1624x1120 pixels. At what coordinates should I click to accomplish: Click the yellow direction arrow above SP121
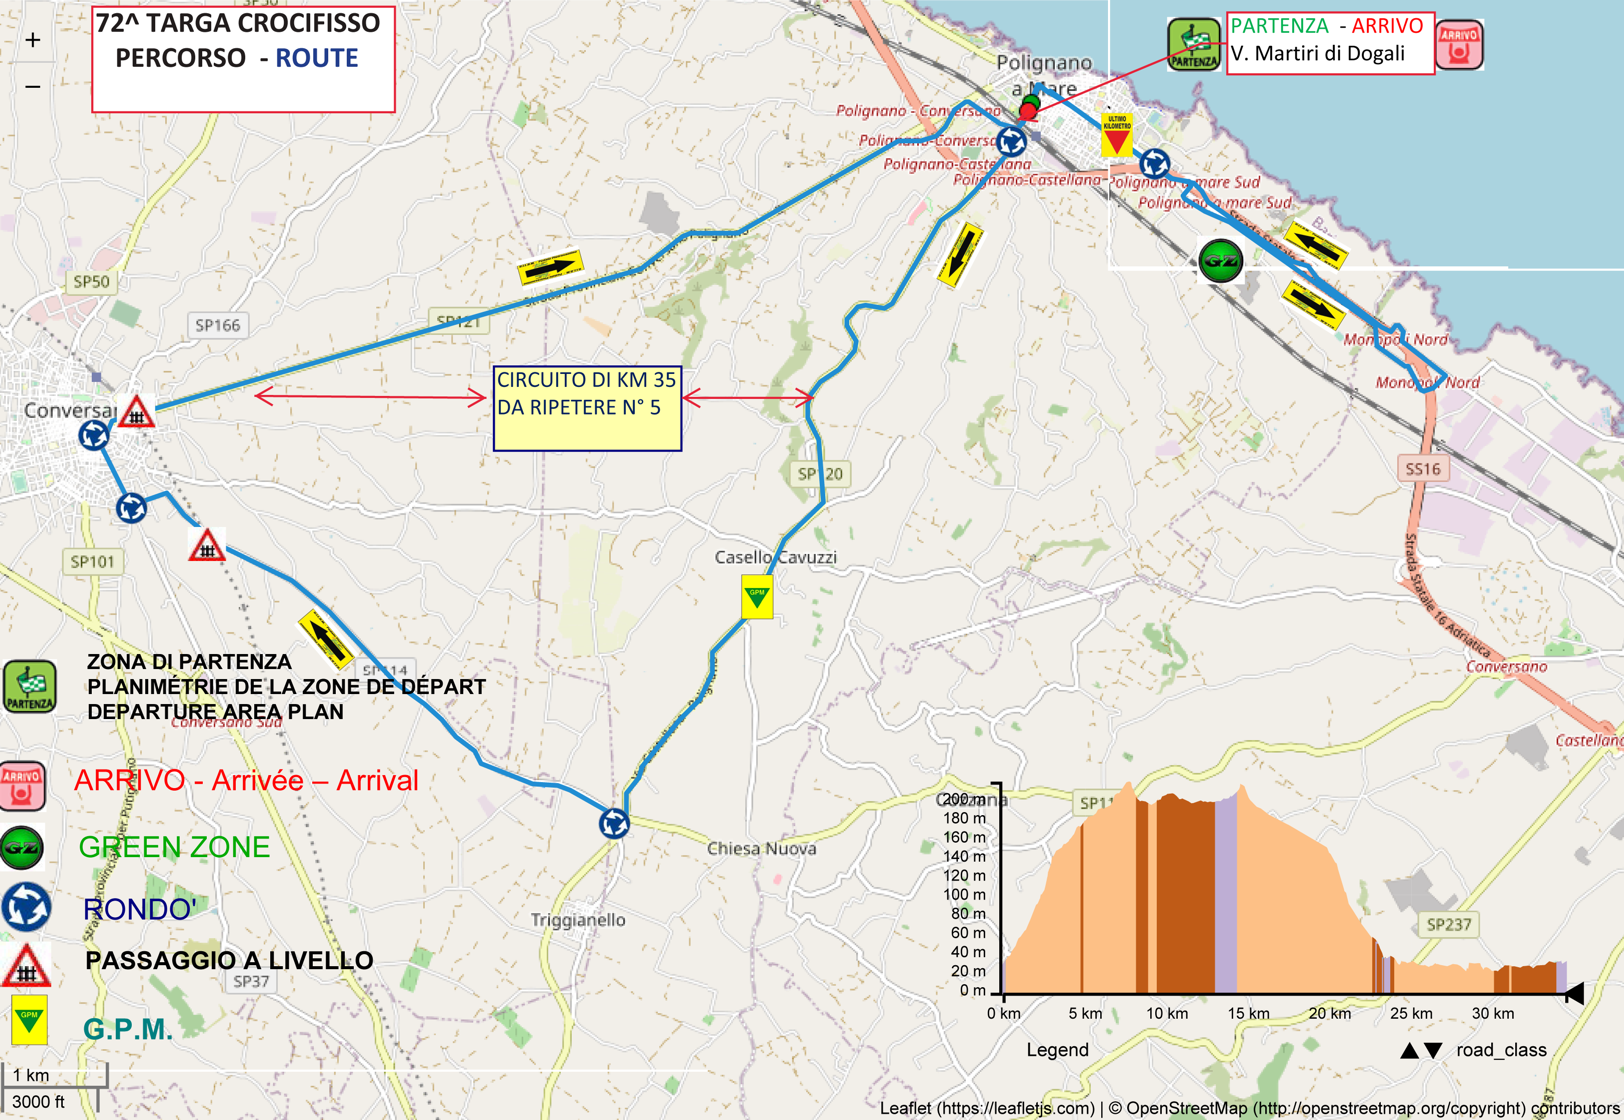550,268
